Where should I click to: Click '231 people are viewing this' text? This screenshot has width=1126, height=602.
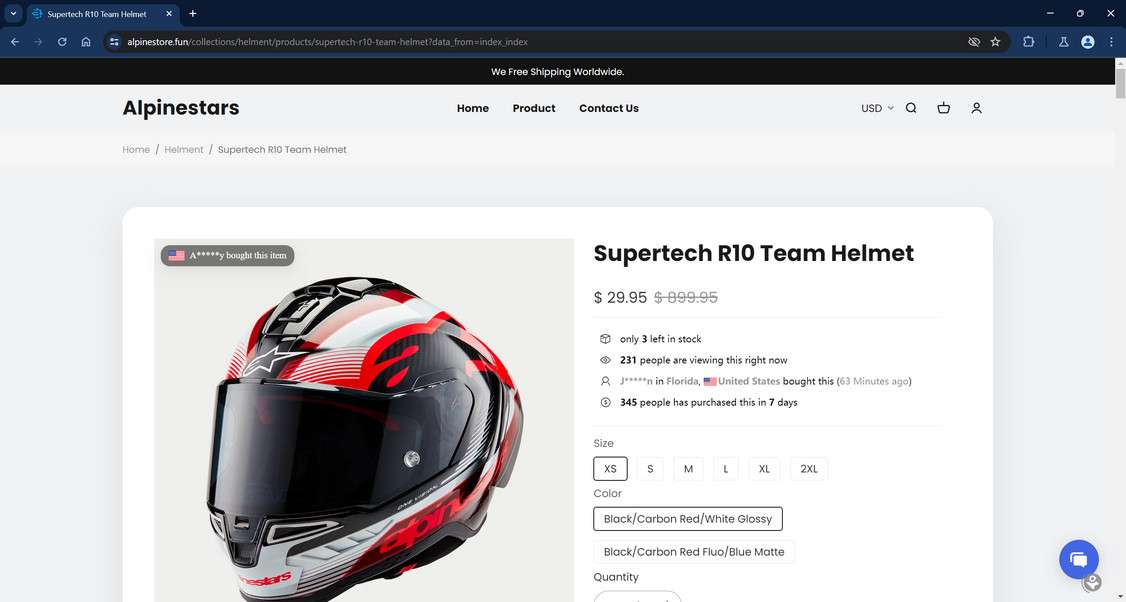[x=704, y=360]
